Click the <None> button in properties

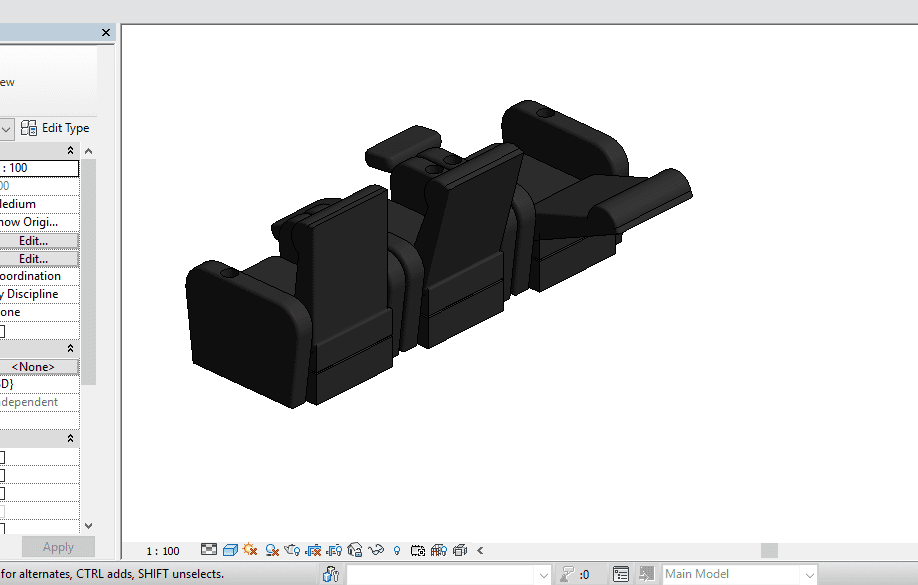click(34, 367)
